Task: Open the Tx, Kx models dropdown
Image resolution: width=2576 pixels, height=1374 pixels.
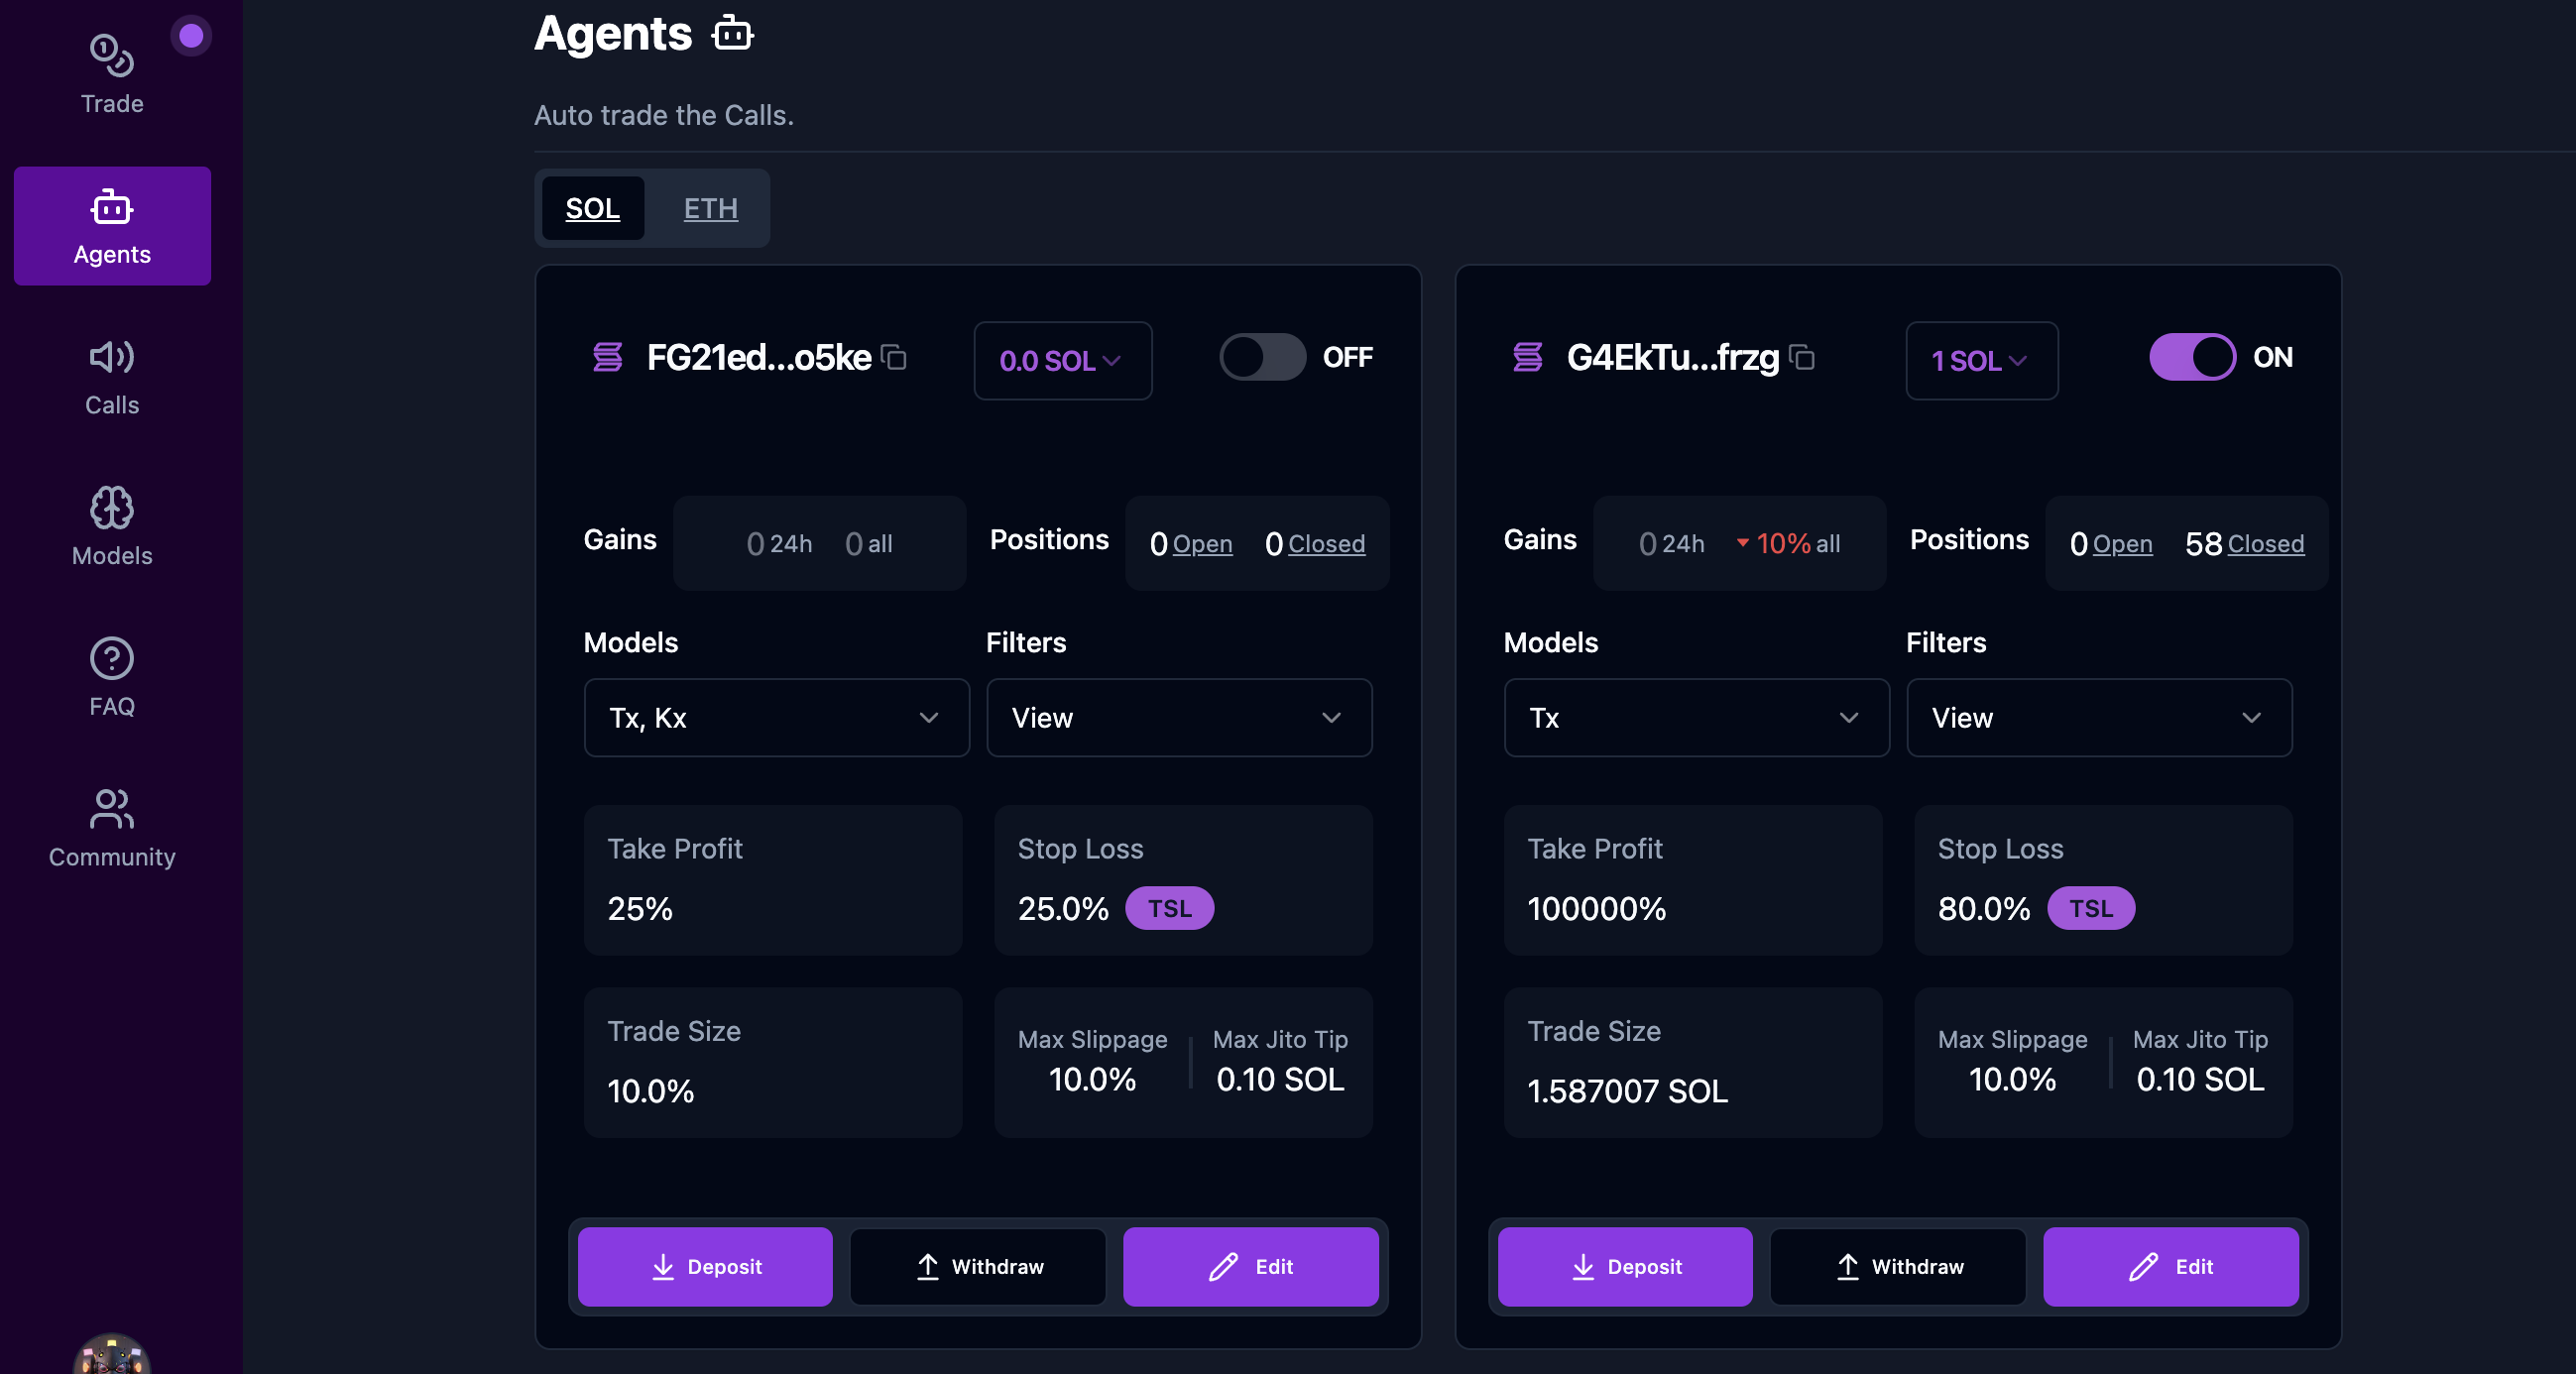Action: 776,718
